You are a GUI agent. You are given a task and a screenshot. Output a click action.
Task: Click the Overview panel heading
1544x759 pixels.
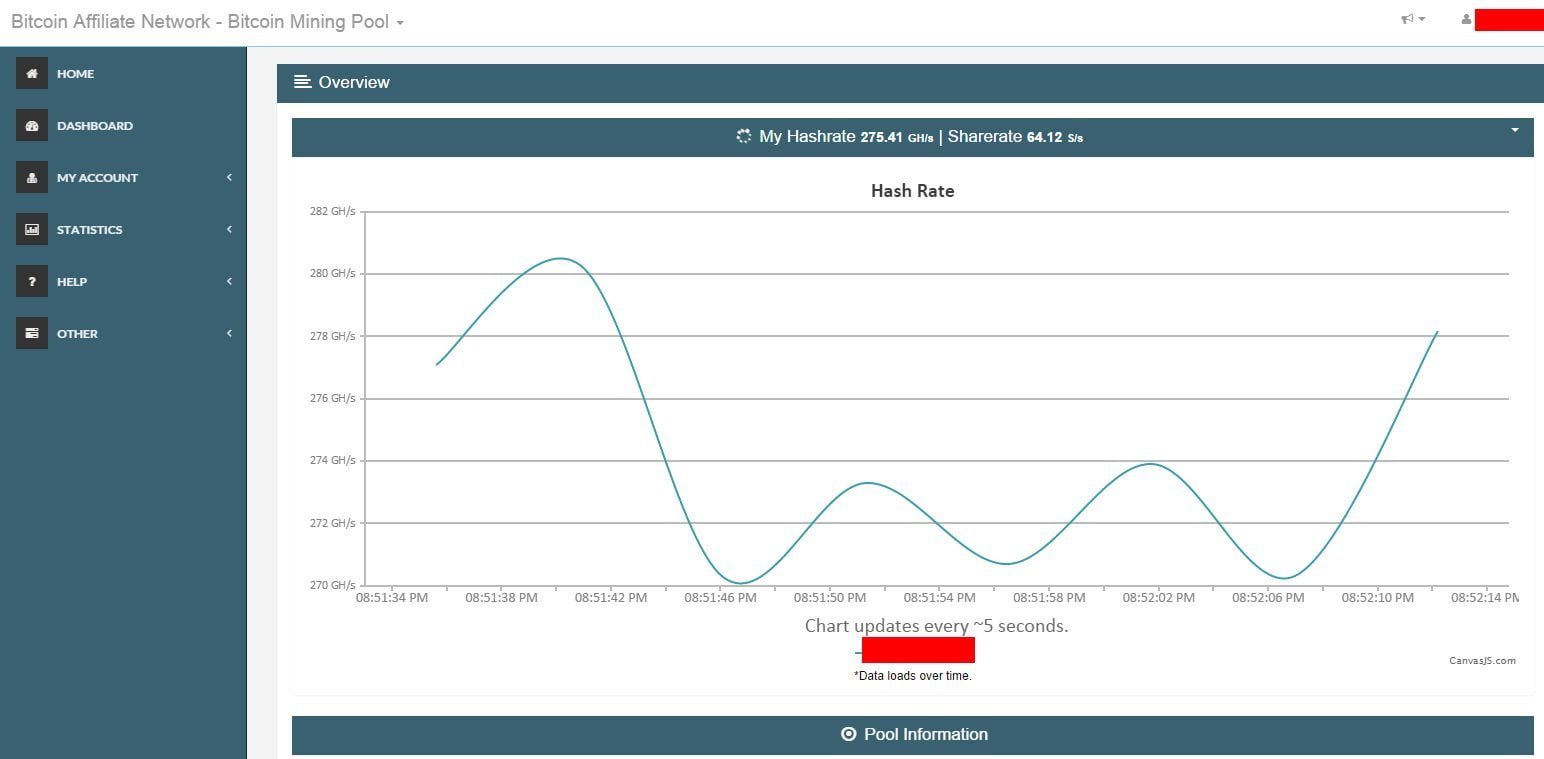coord(354,82)
